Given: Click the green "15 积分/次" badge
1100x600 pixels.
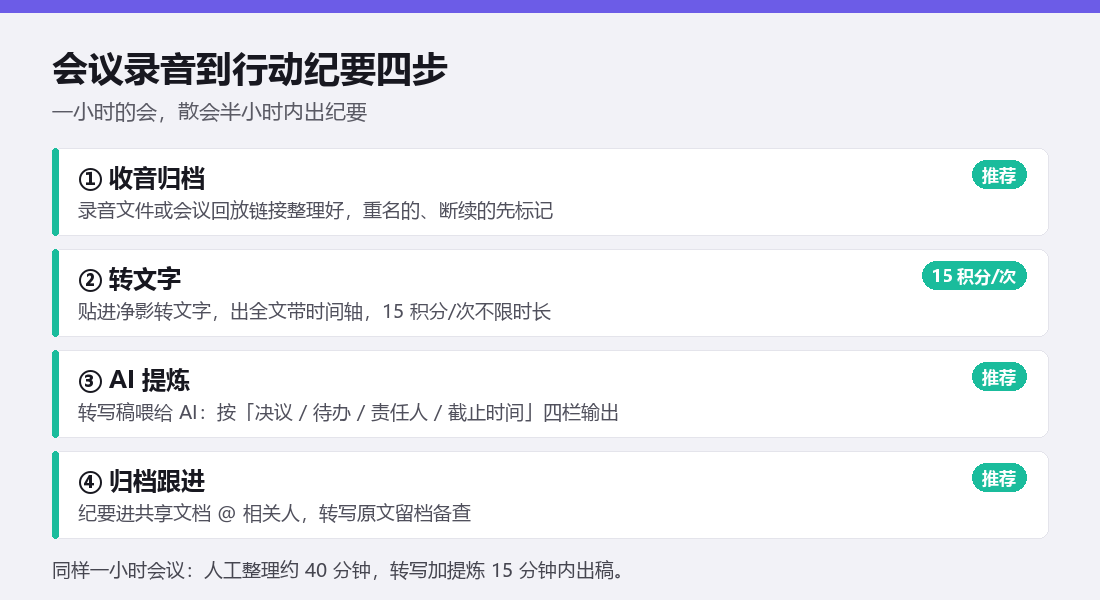Looking at the screenshot, I should click(x=974, y=276).
